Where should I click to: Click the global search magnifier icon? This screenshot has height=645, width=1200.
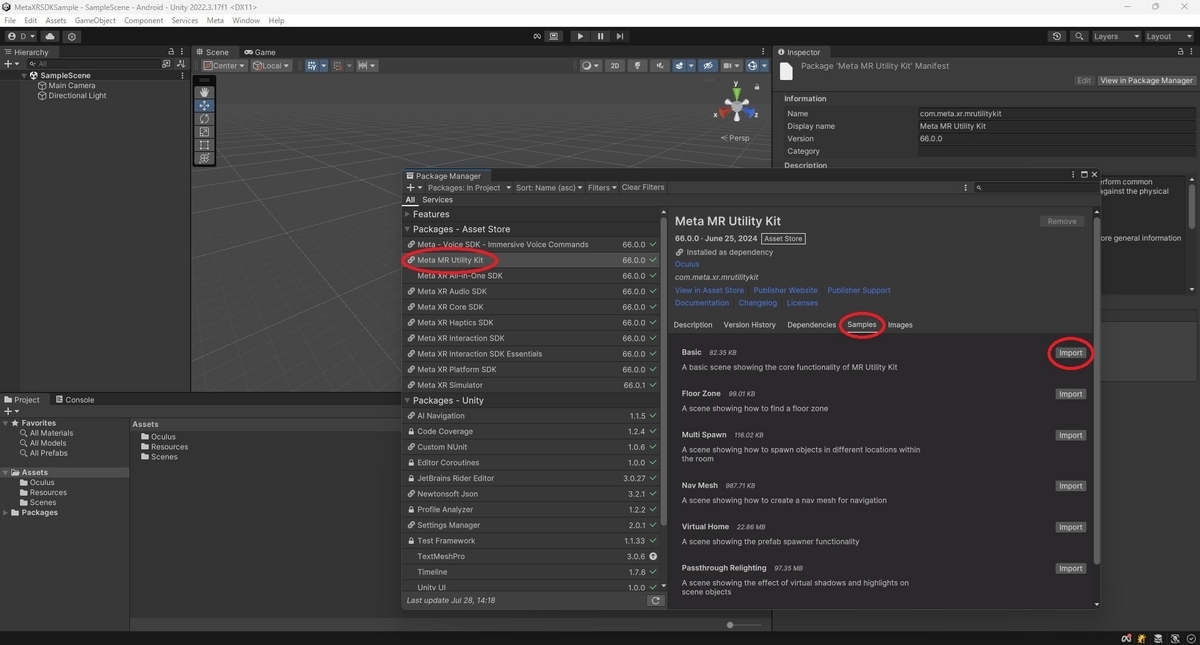click(1079, 36)
